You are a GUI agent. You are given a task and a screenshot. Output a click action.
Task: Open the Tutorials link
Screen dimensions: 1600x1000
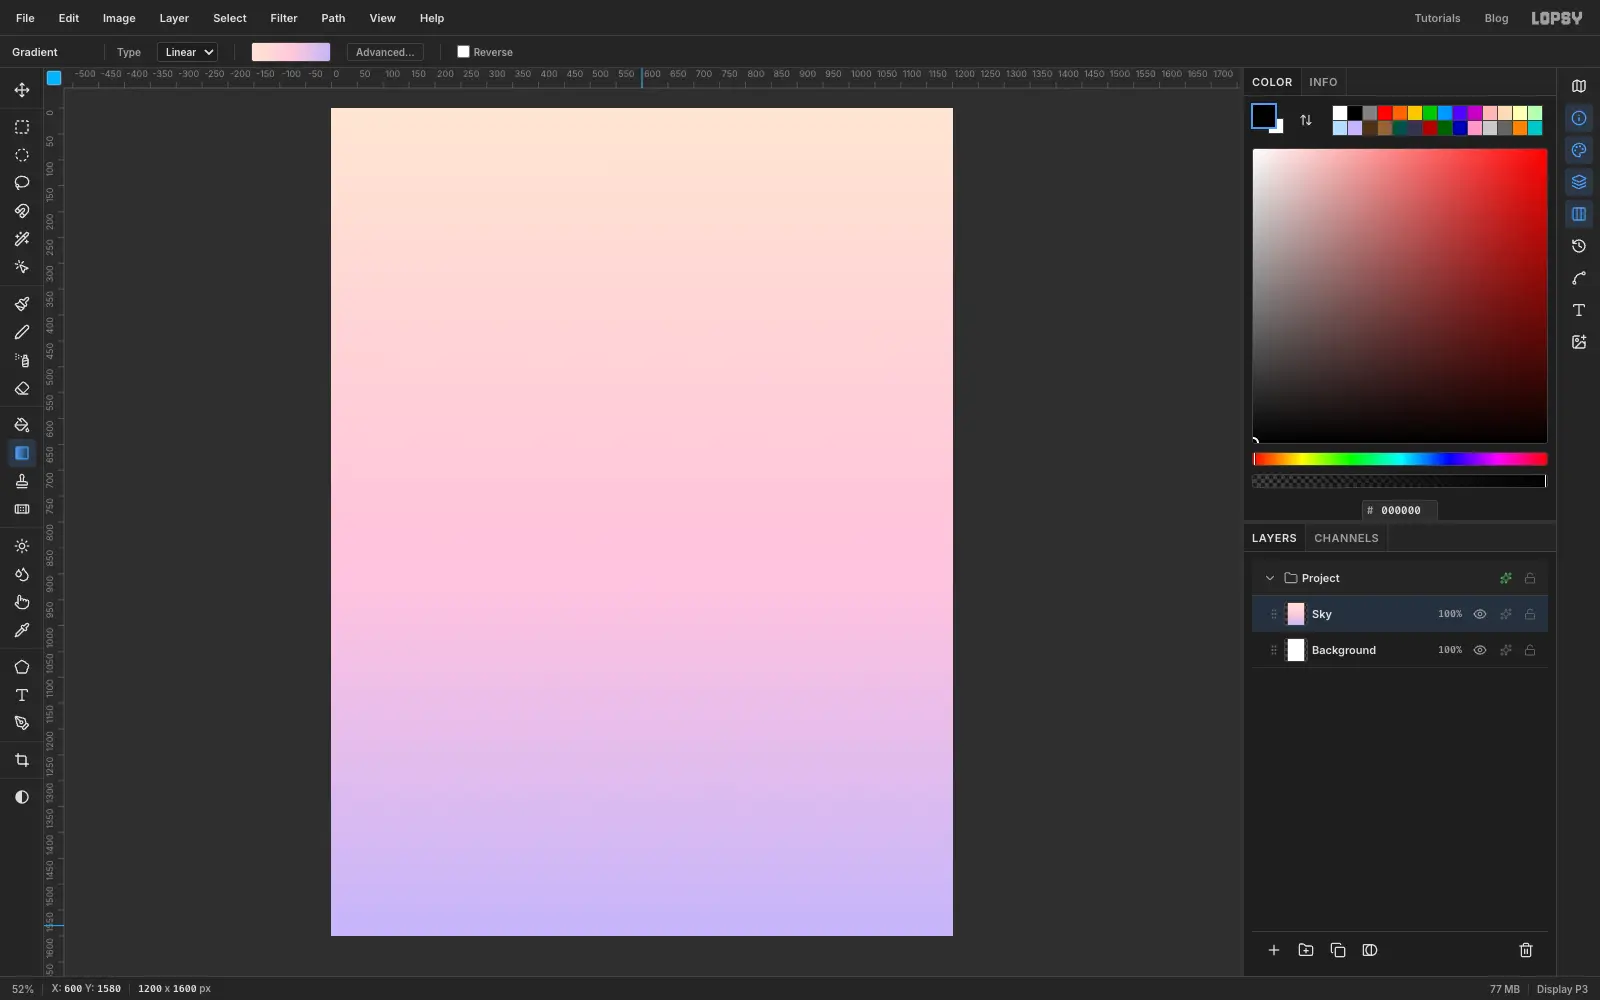tap(1437, 18)
